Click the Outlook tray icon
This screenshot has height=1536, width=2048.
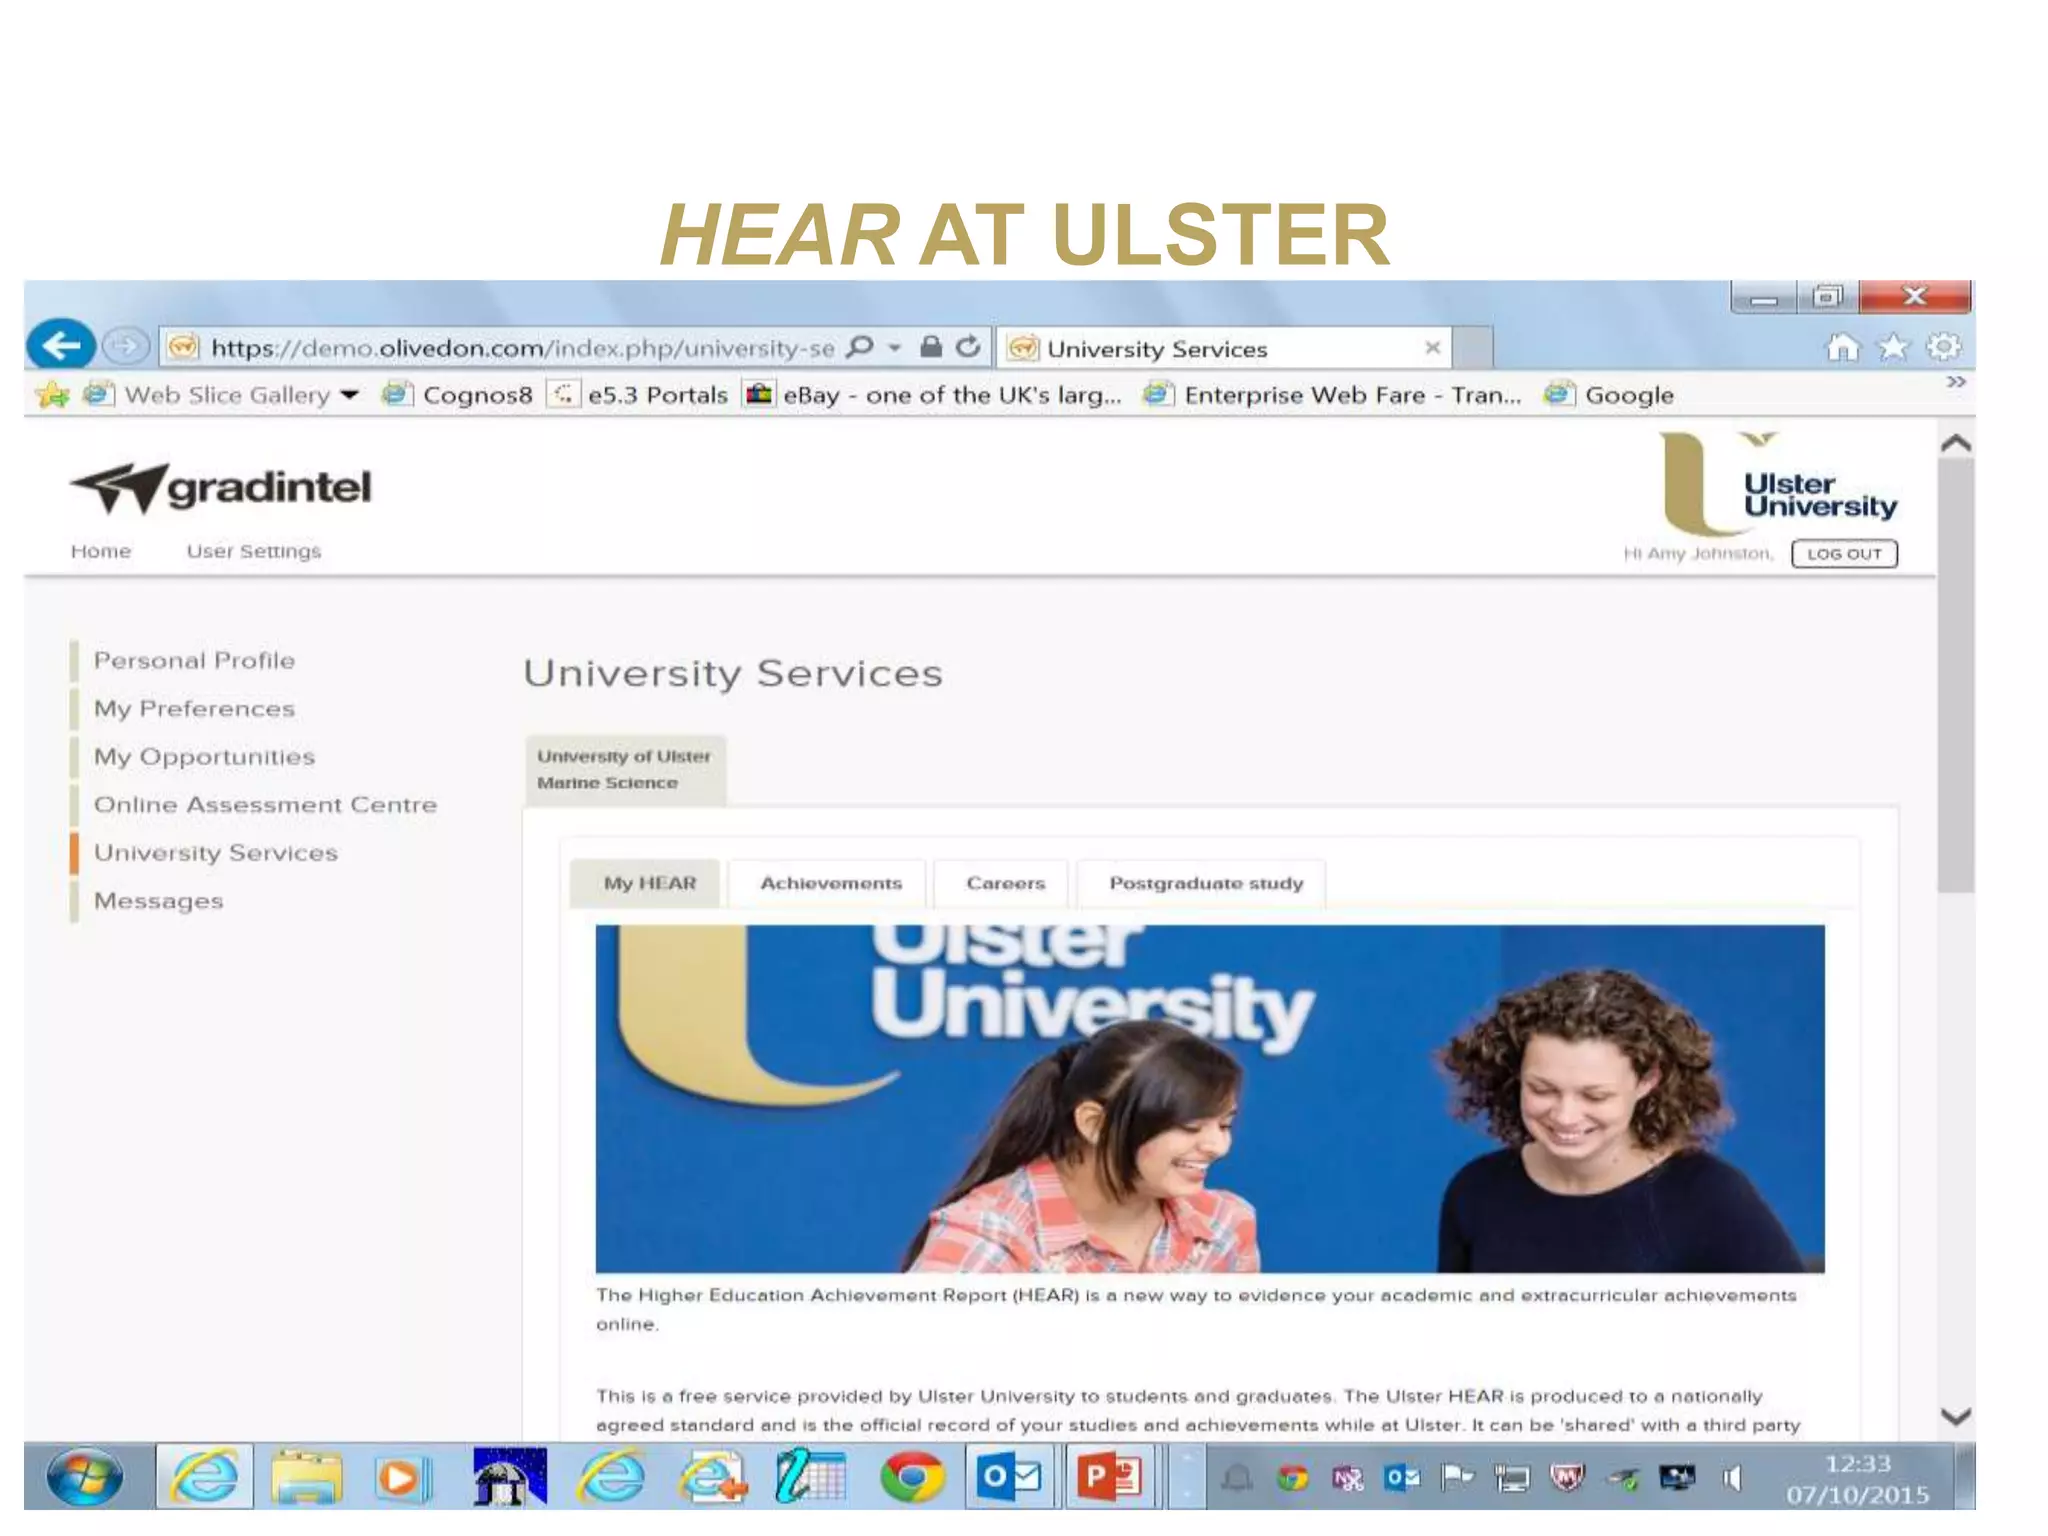click(1402, 1477)
